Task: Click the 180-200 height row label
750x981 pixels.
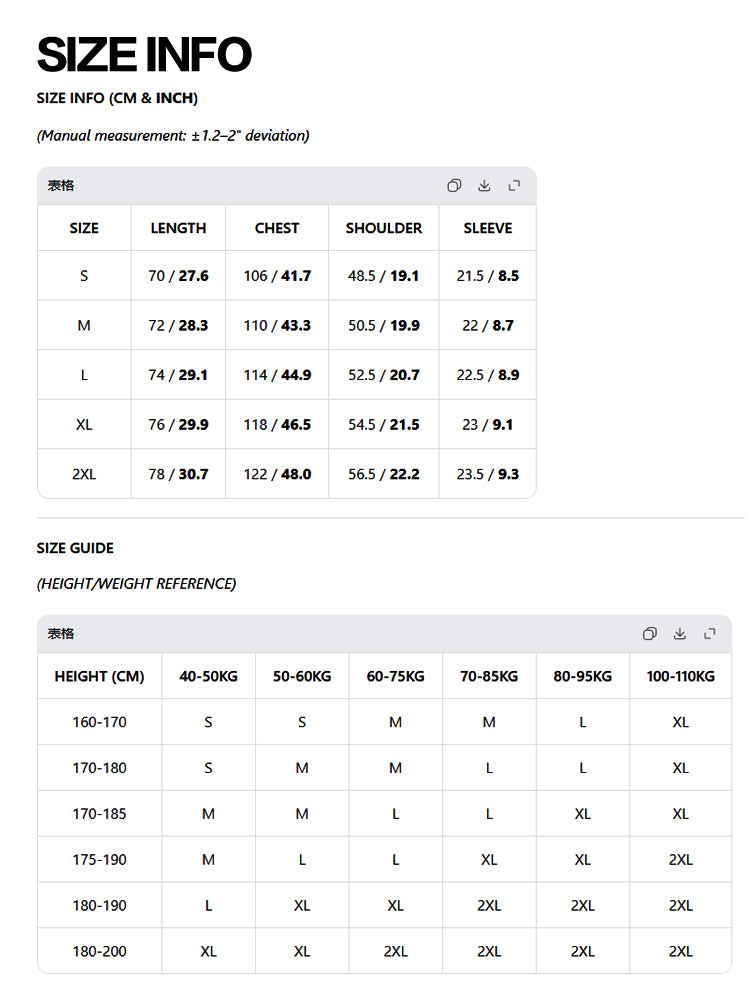Action: pos(99,952)
